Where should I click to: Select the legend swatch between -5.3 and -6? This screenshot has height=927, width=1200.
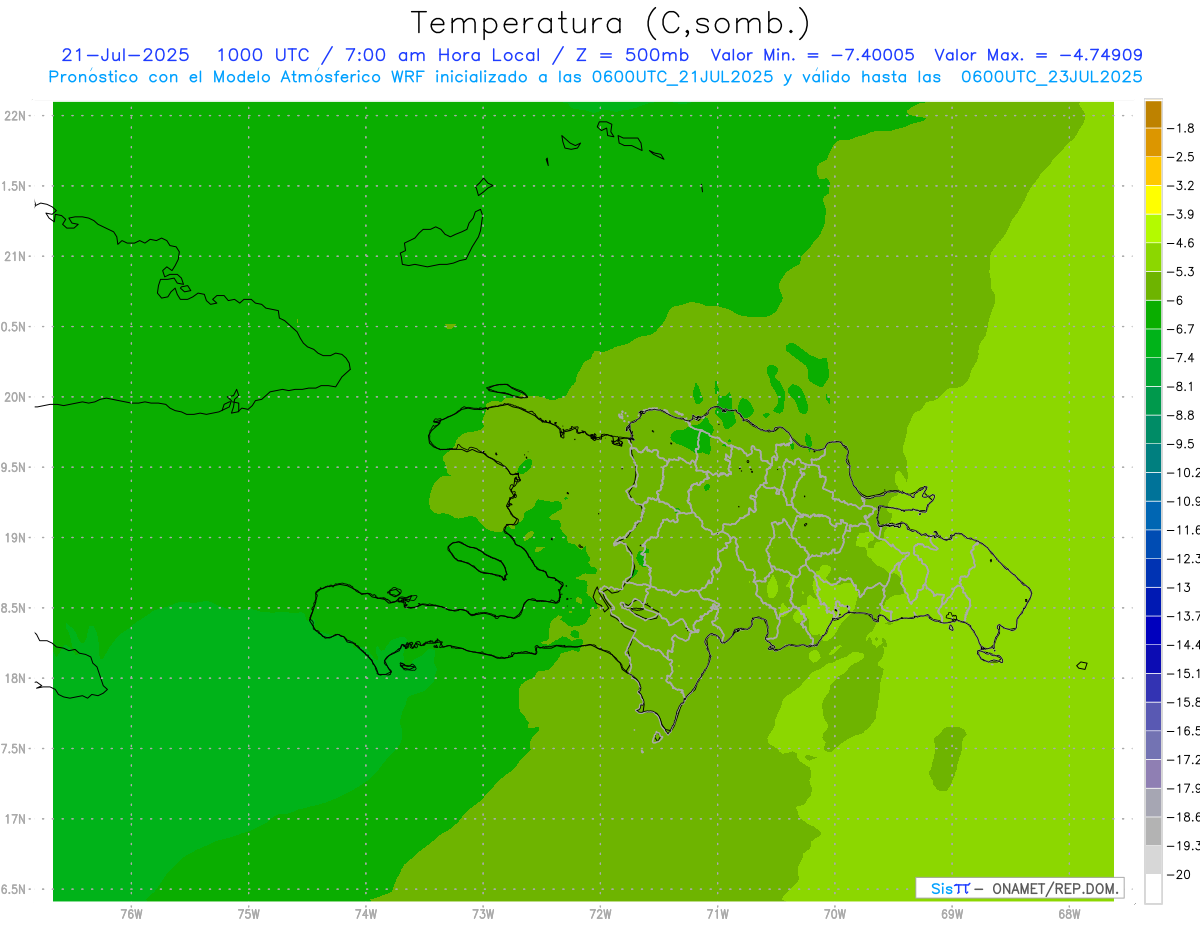1153,286
